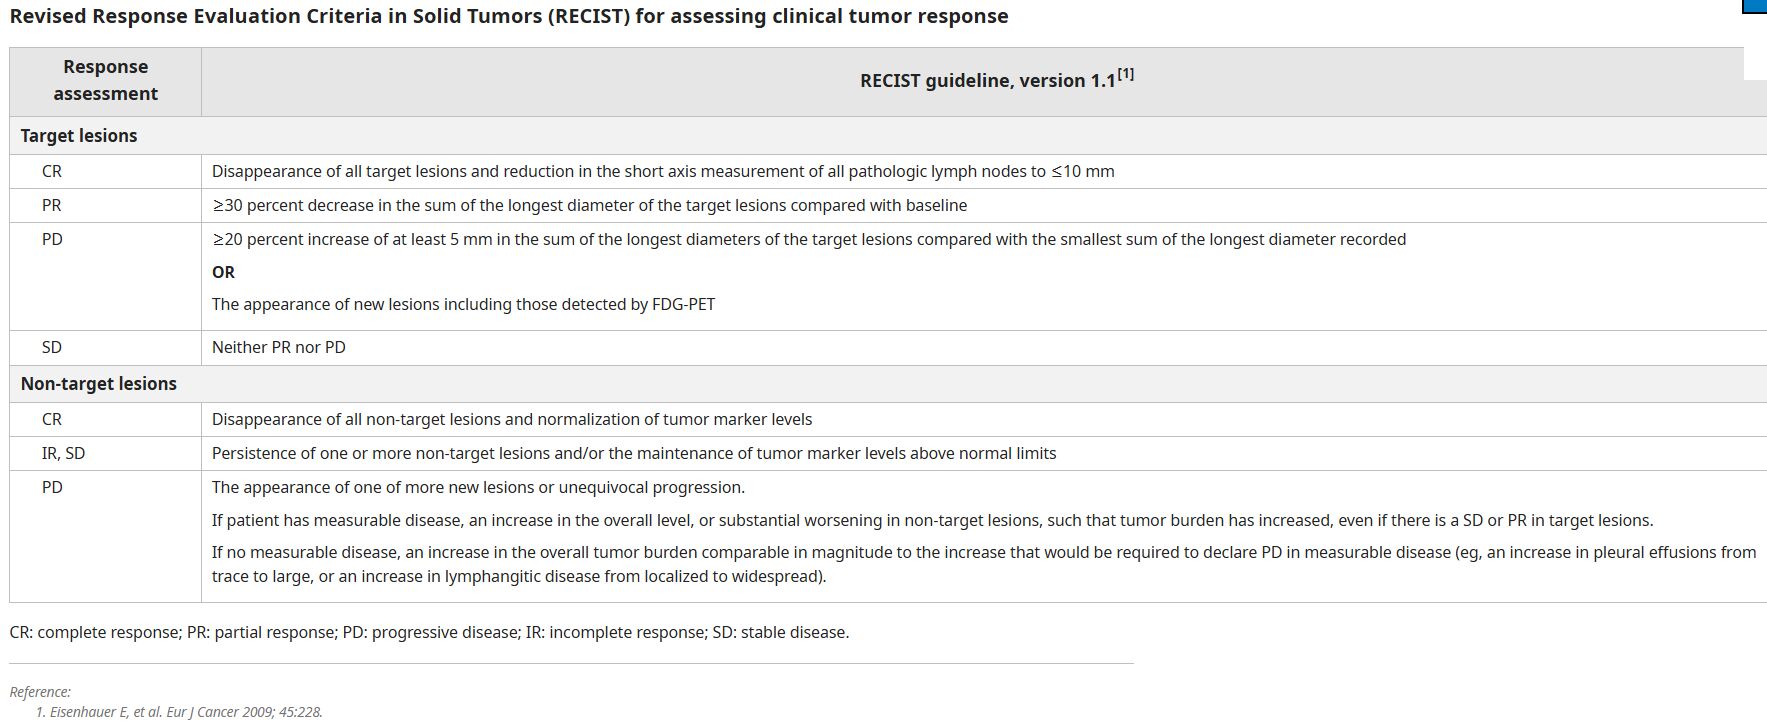The image size is (1767, 724).
Task: Select the "Response assessment" column header
Action: coord(105,80)
